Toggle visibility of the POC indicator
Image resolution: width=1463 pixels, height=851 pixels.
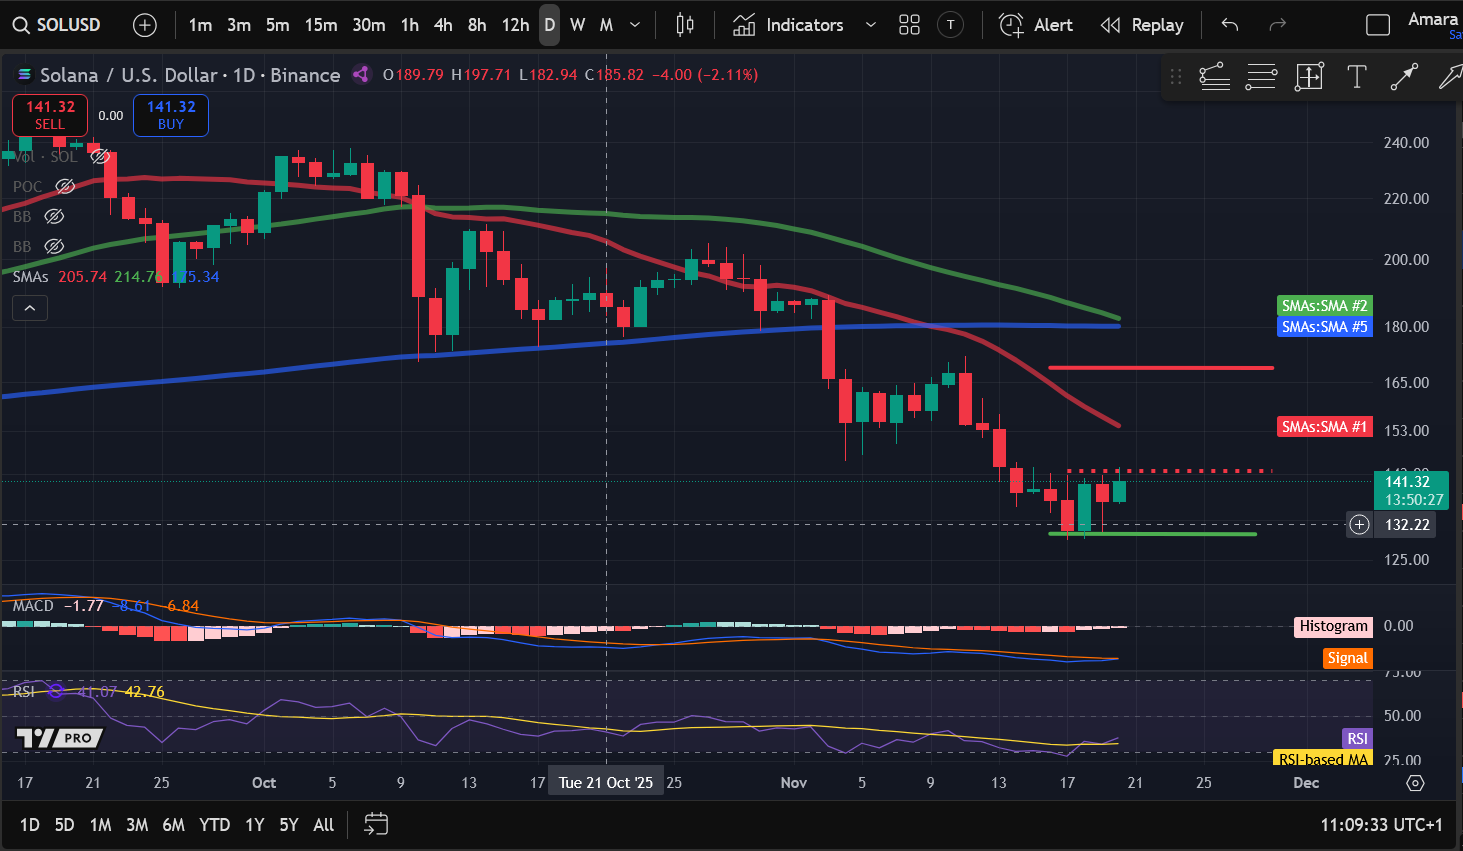point(64,186)
